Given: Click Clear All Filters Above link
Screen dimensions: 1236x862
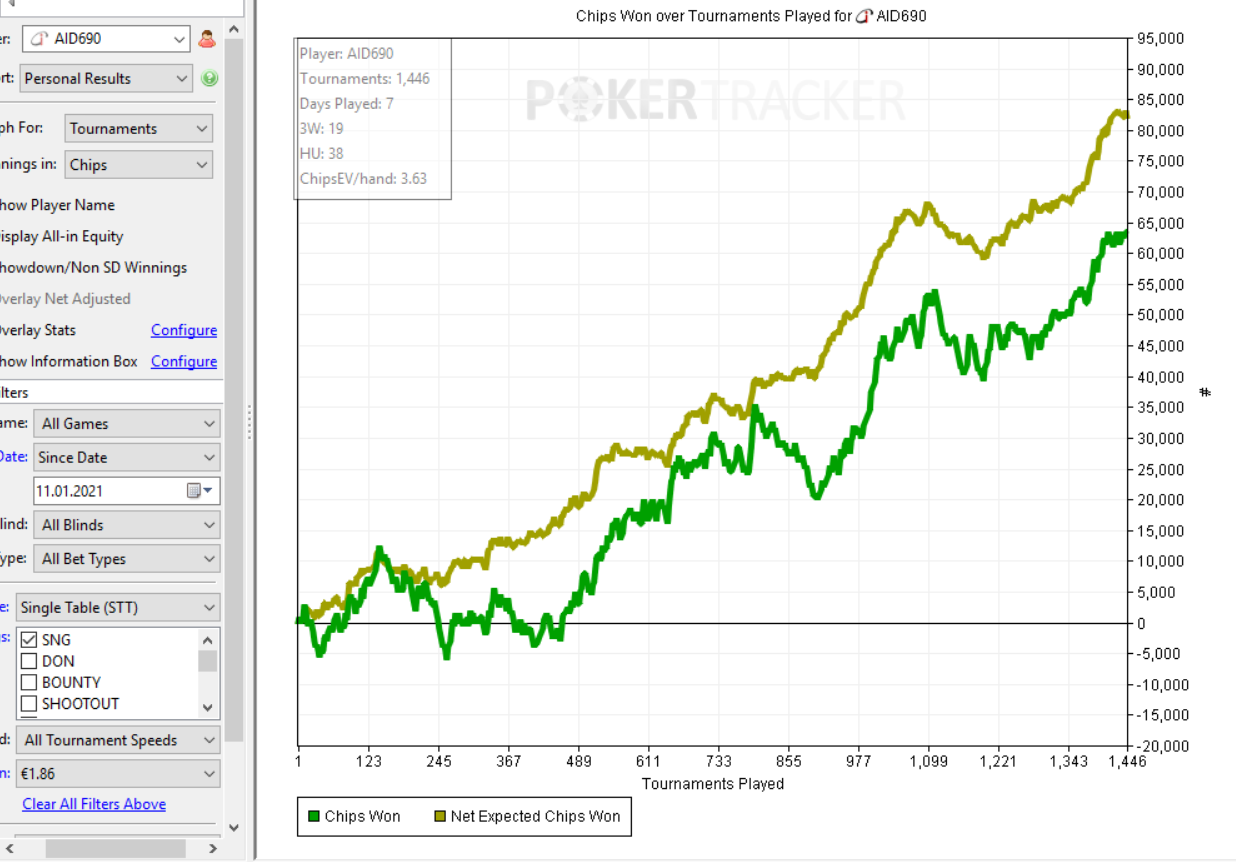Looking at the screenshot, I should coord(94,804).
